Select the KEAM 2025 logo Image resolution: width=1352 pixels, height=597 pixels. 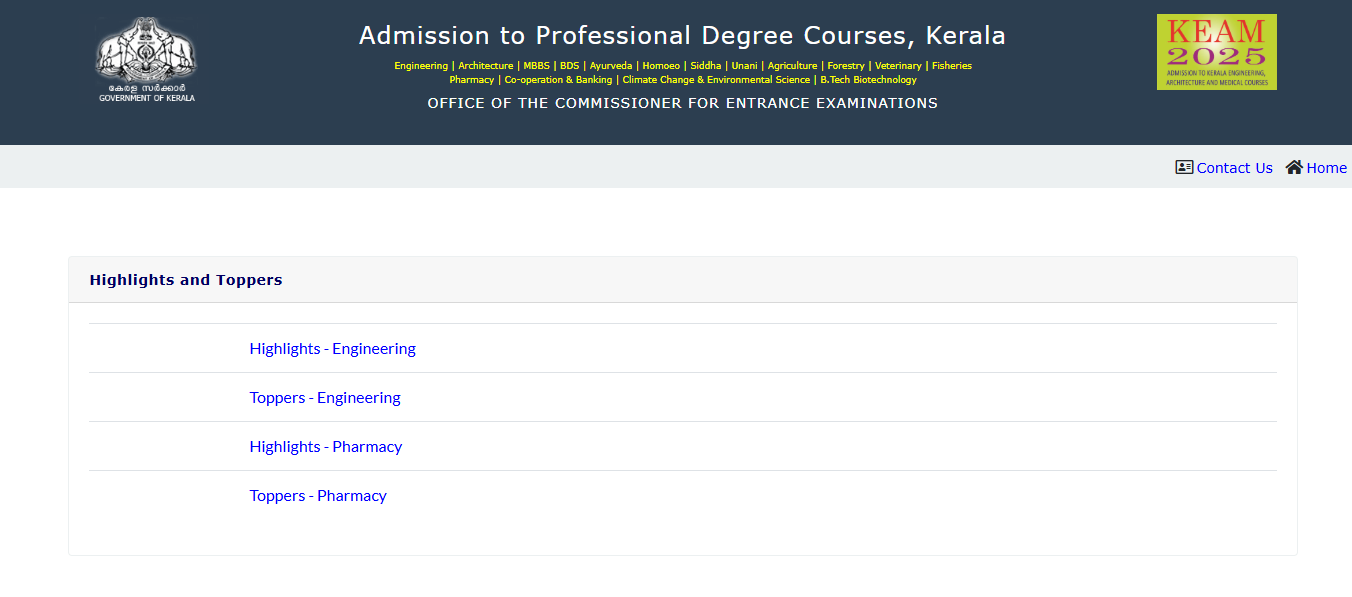click(x=1216, y=51)
